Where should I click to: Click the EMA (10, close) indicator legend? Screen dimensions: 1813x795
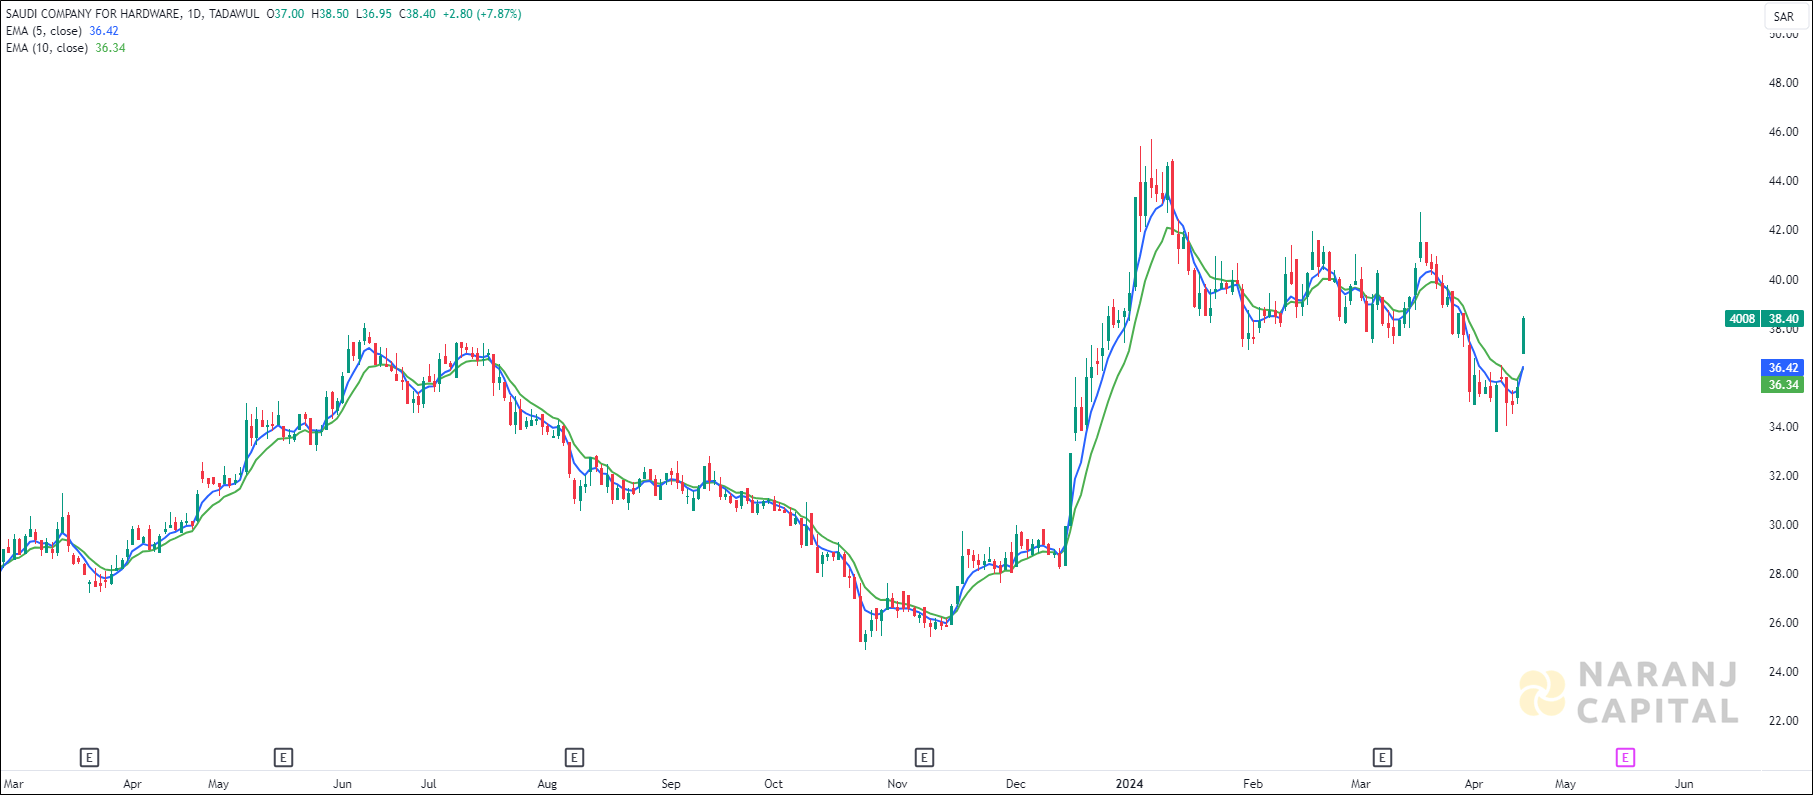tap(66, 48)
